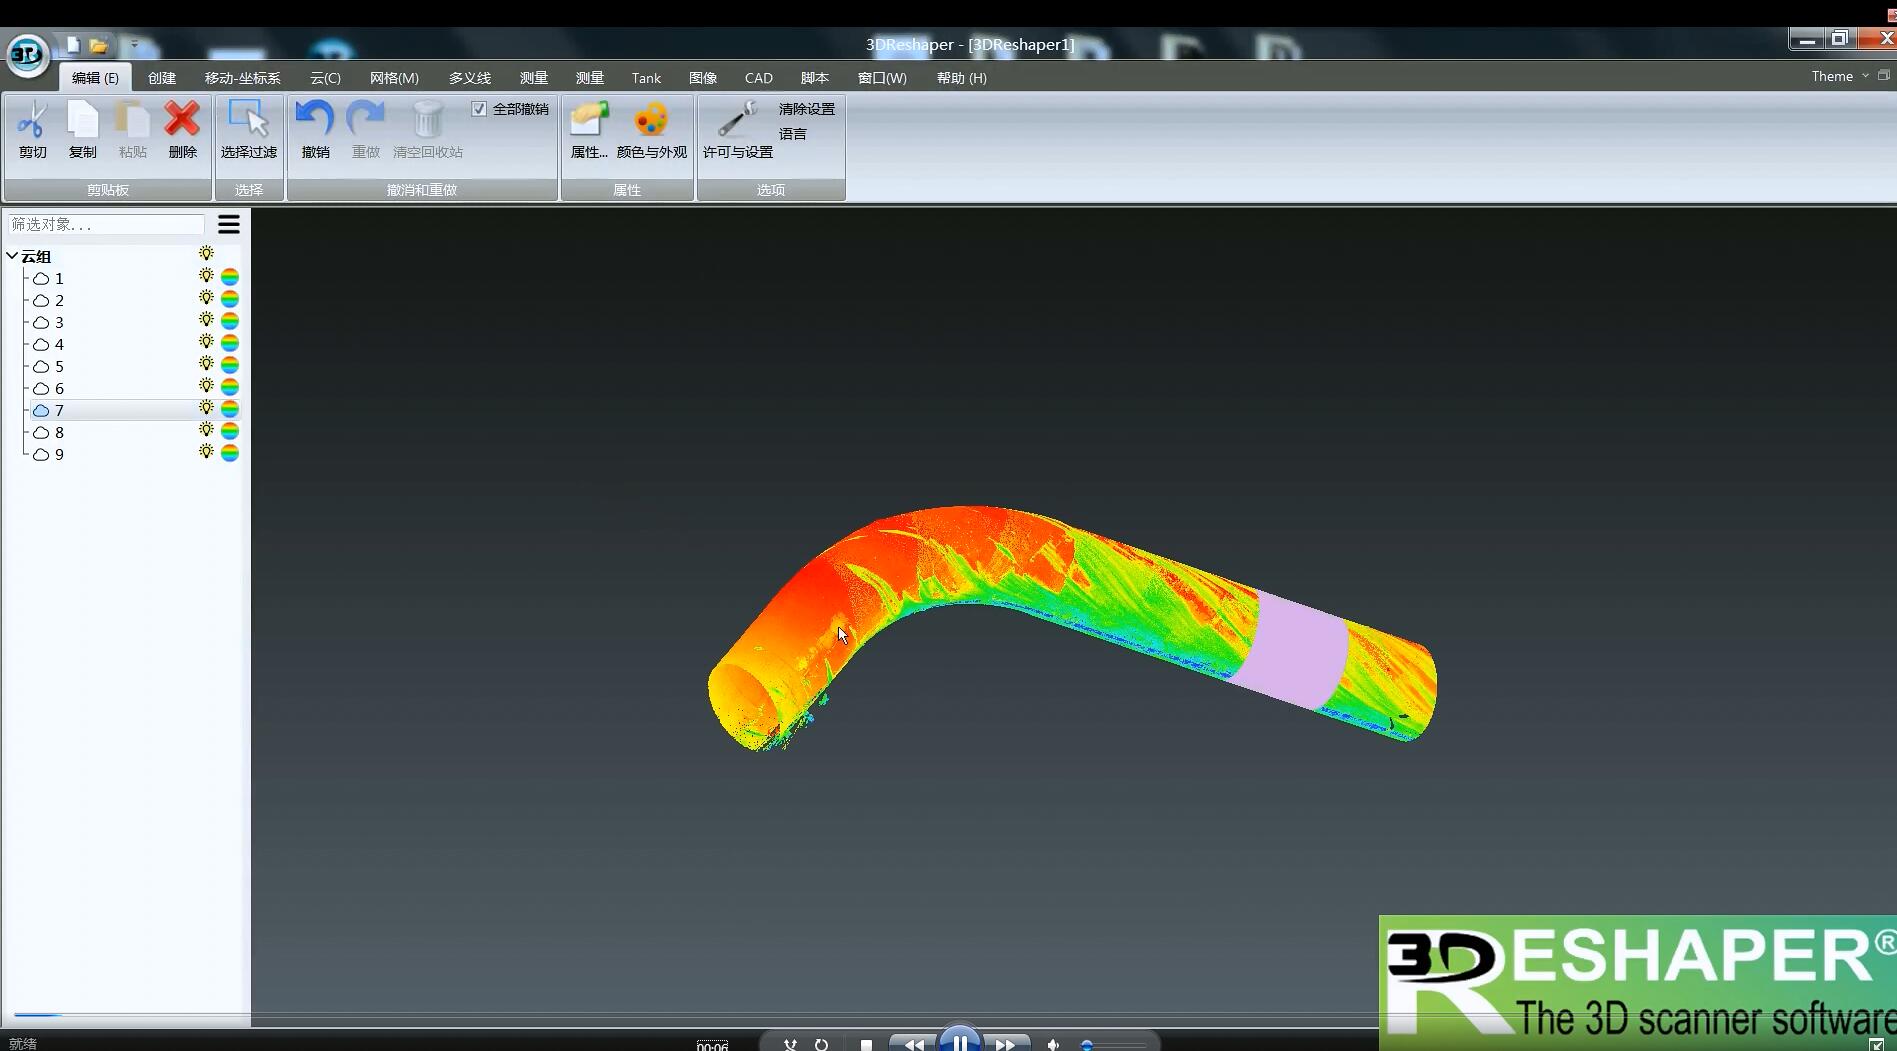1897x1051 pixels.
Task: Click the rainbow color icon for cloud 6
Action: (x=229, y=387)
